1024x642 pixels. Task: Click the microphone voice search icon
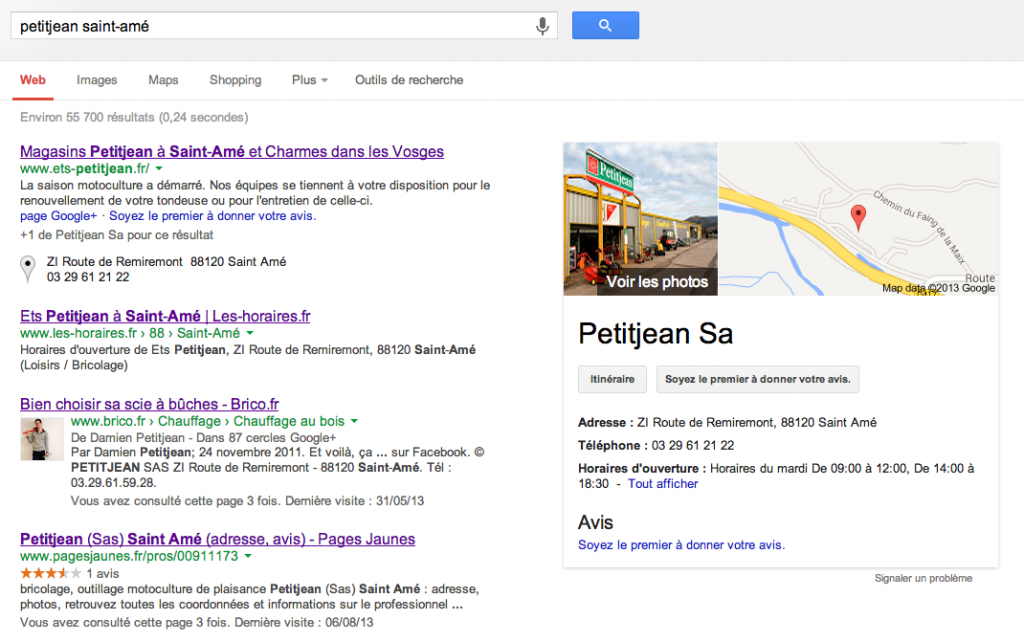coord(542,26)
